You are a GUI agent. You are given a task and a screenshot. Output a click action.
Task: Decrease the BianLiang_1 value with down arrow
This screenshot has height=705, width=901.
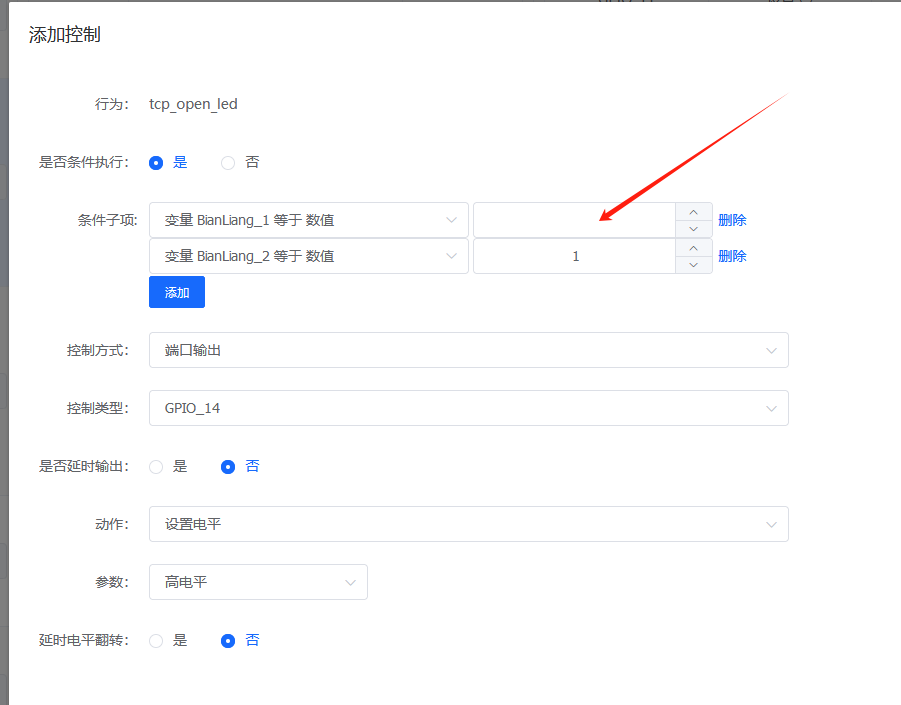pyautogui.click(x=694, y=229)
